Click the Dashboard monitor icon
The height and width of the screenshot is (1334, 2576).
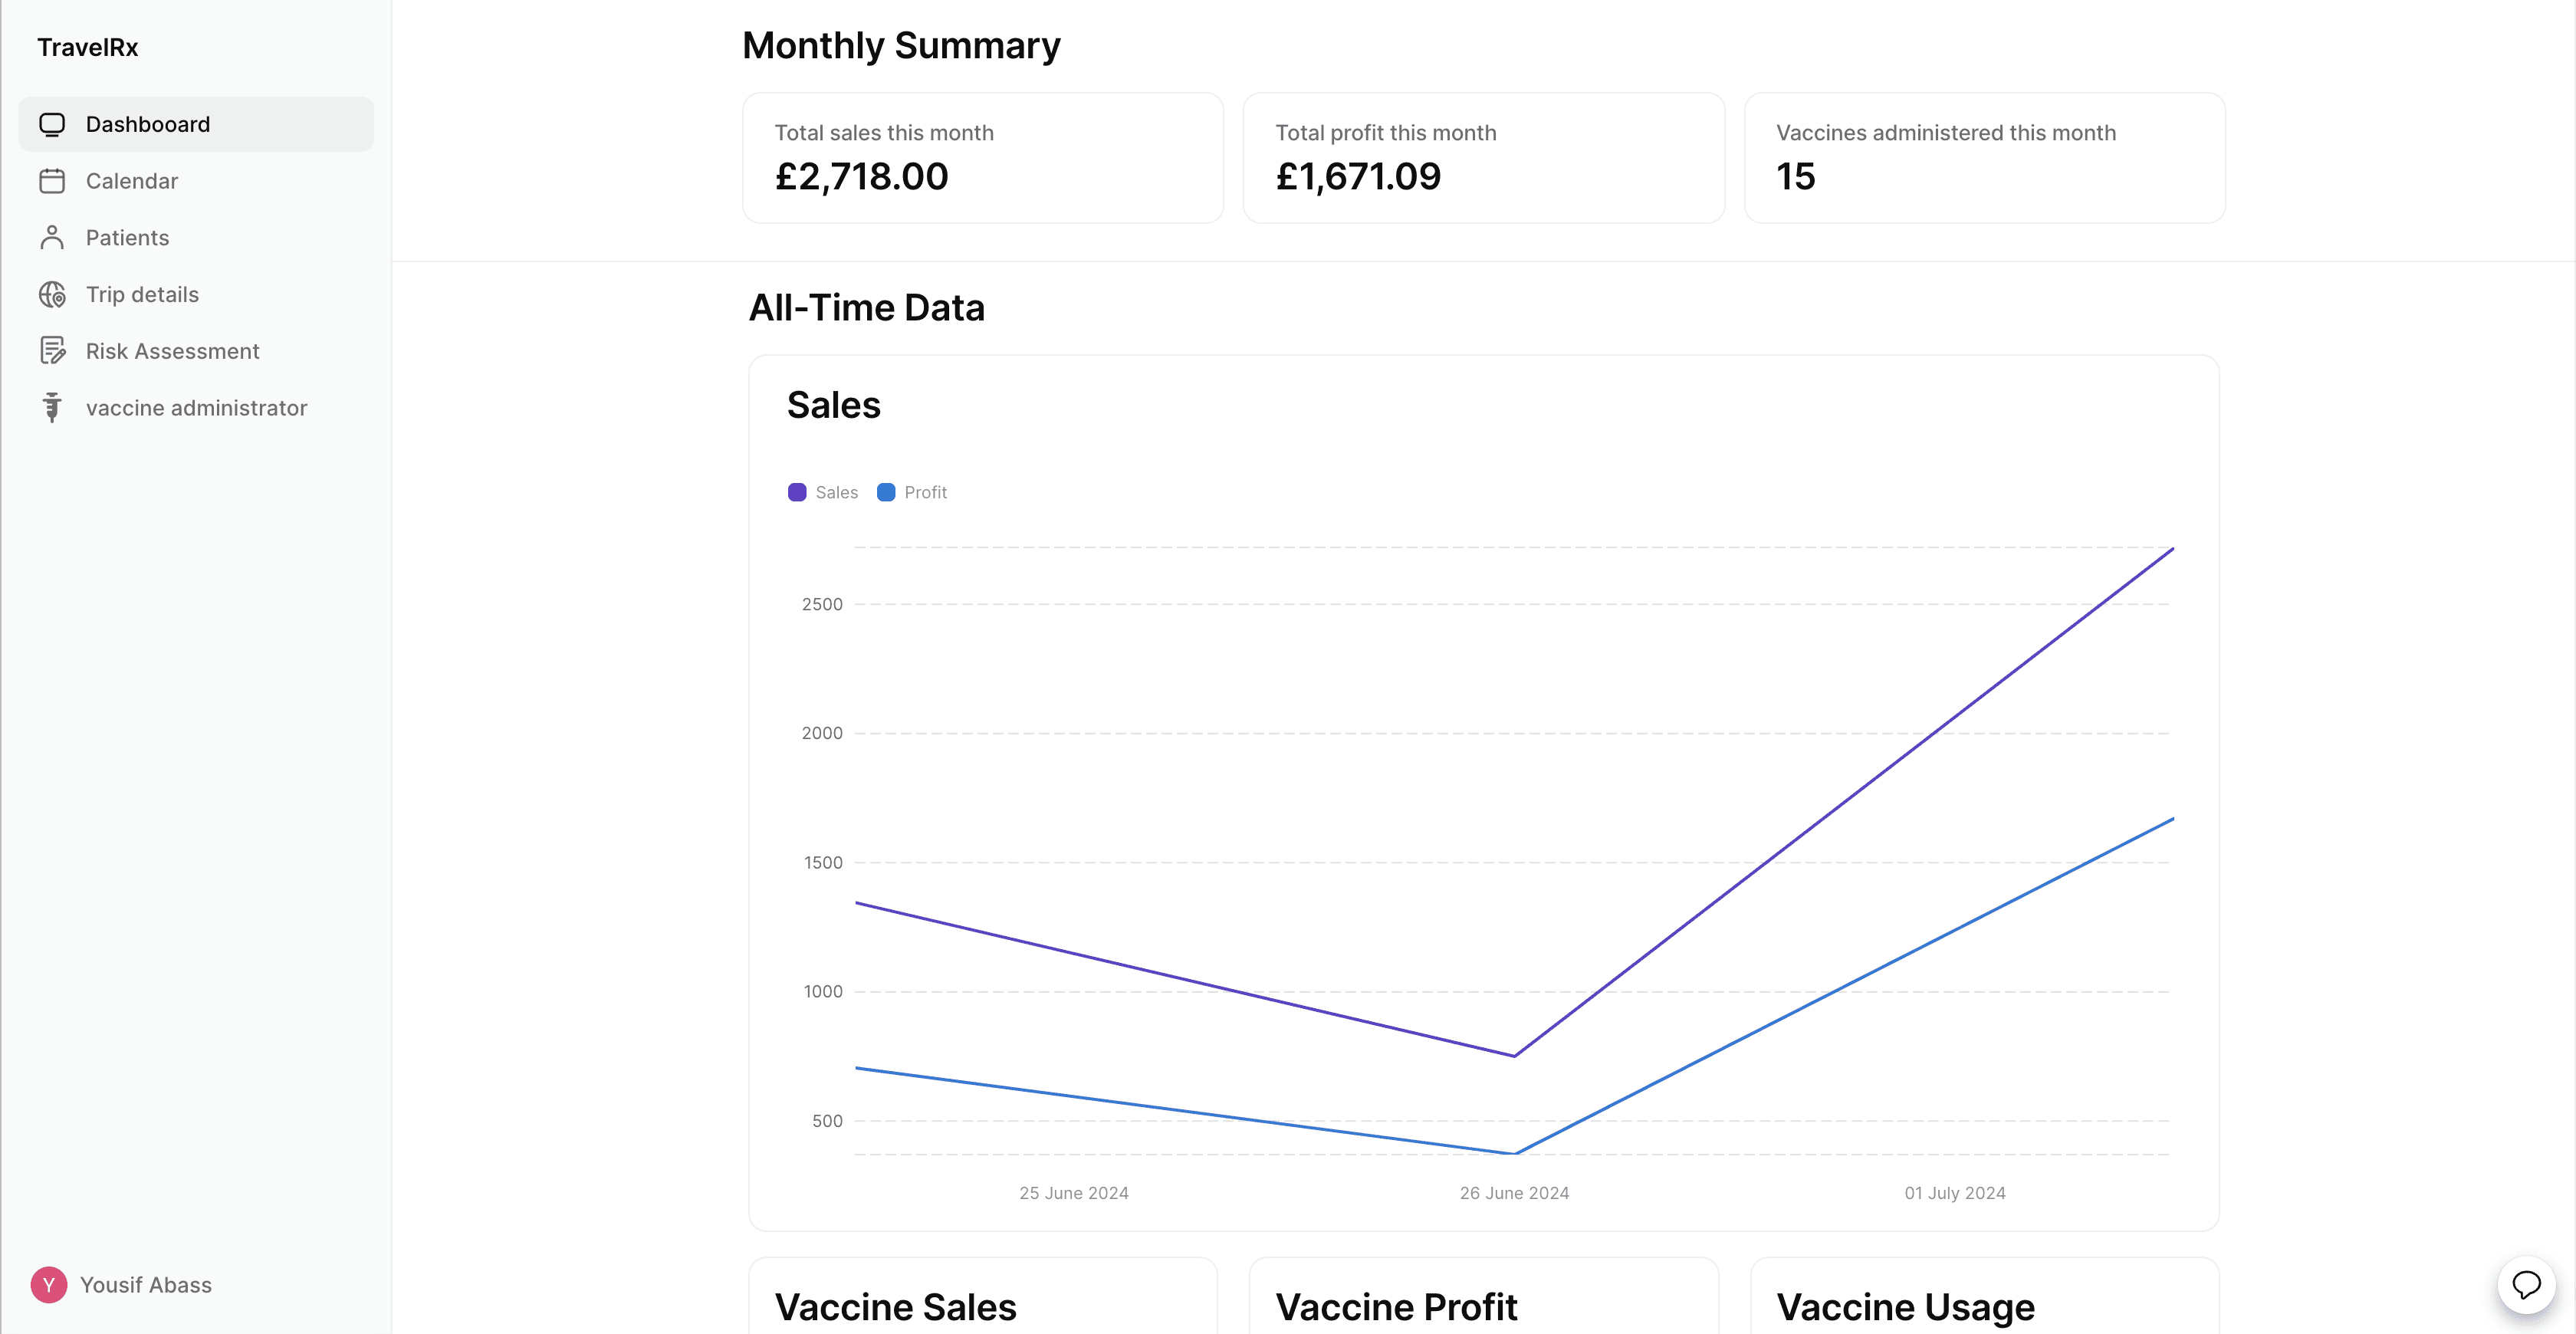pyautogui.click(x=52, y=124)
